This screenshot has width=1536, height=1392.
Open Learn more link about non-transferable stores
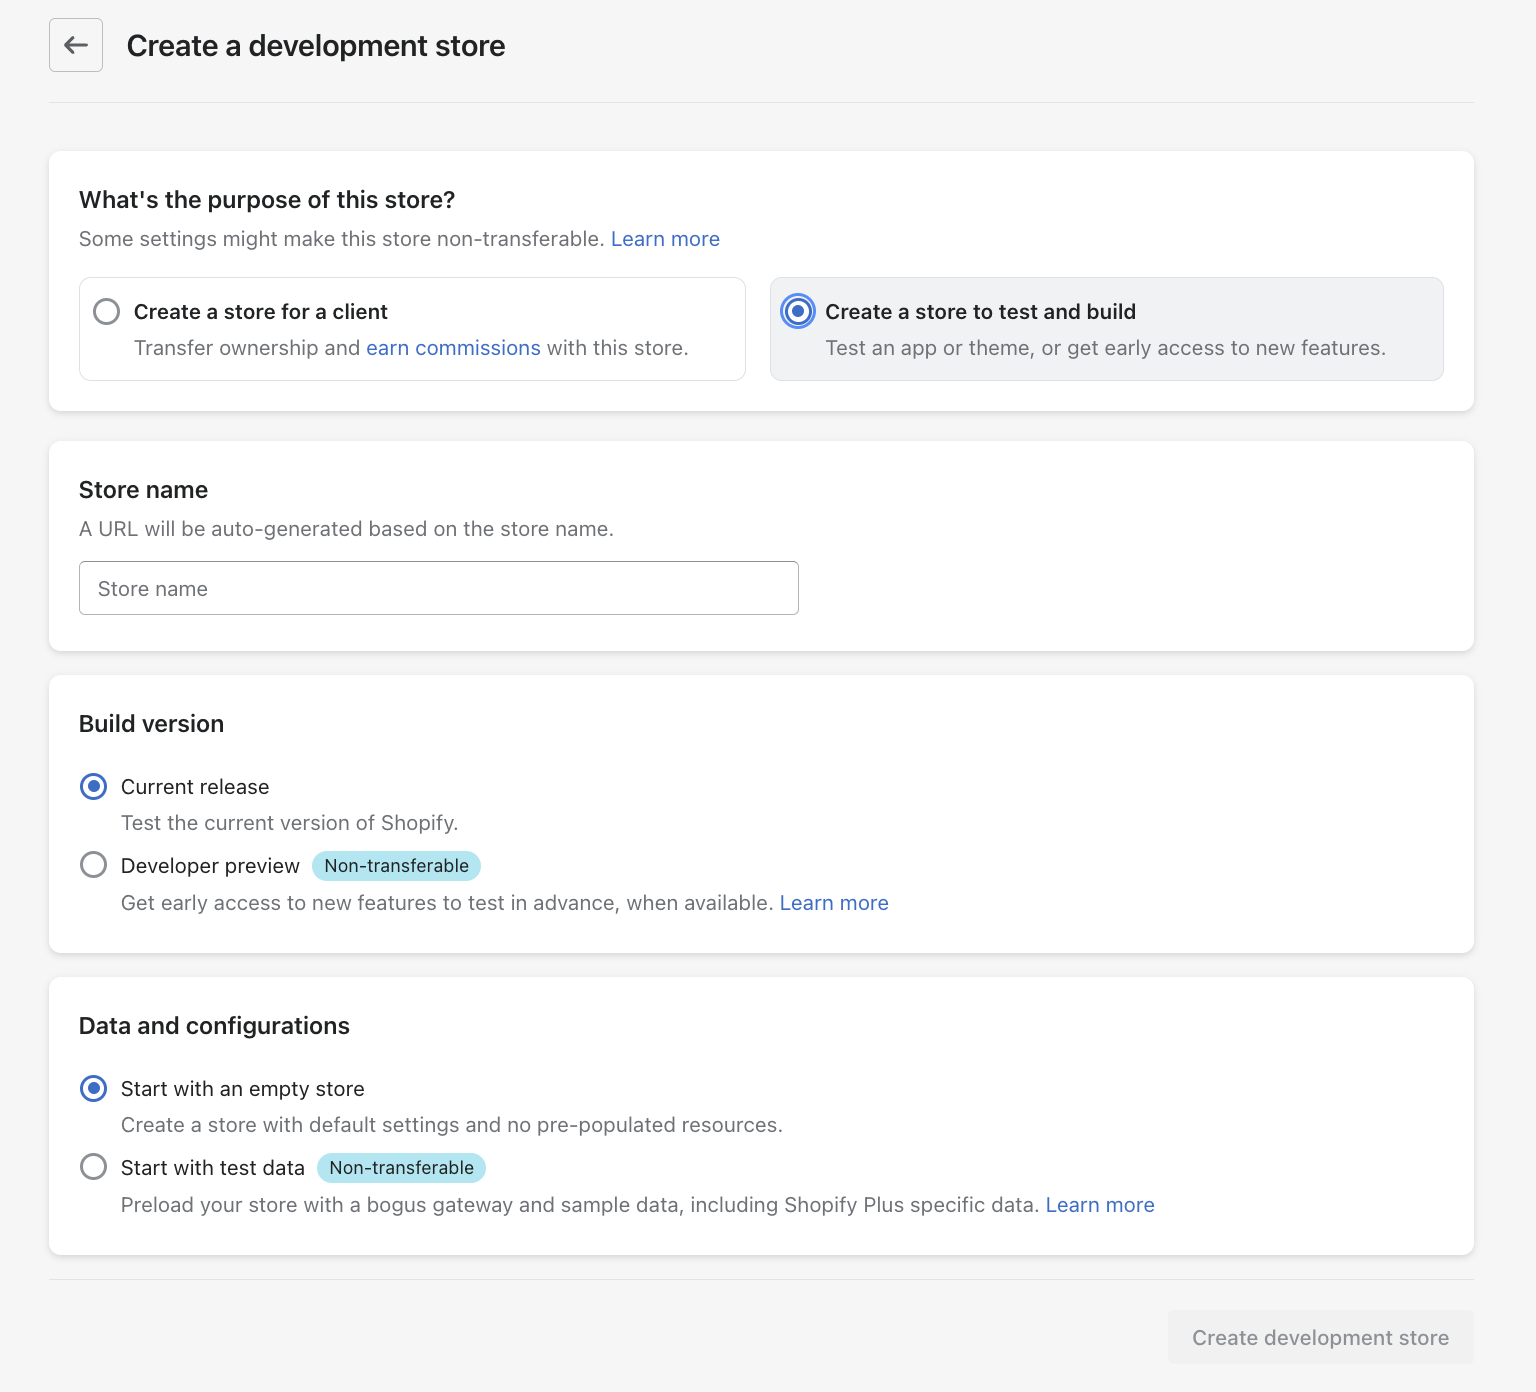click(x=665, y=239)
